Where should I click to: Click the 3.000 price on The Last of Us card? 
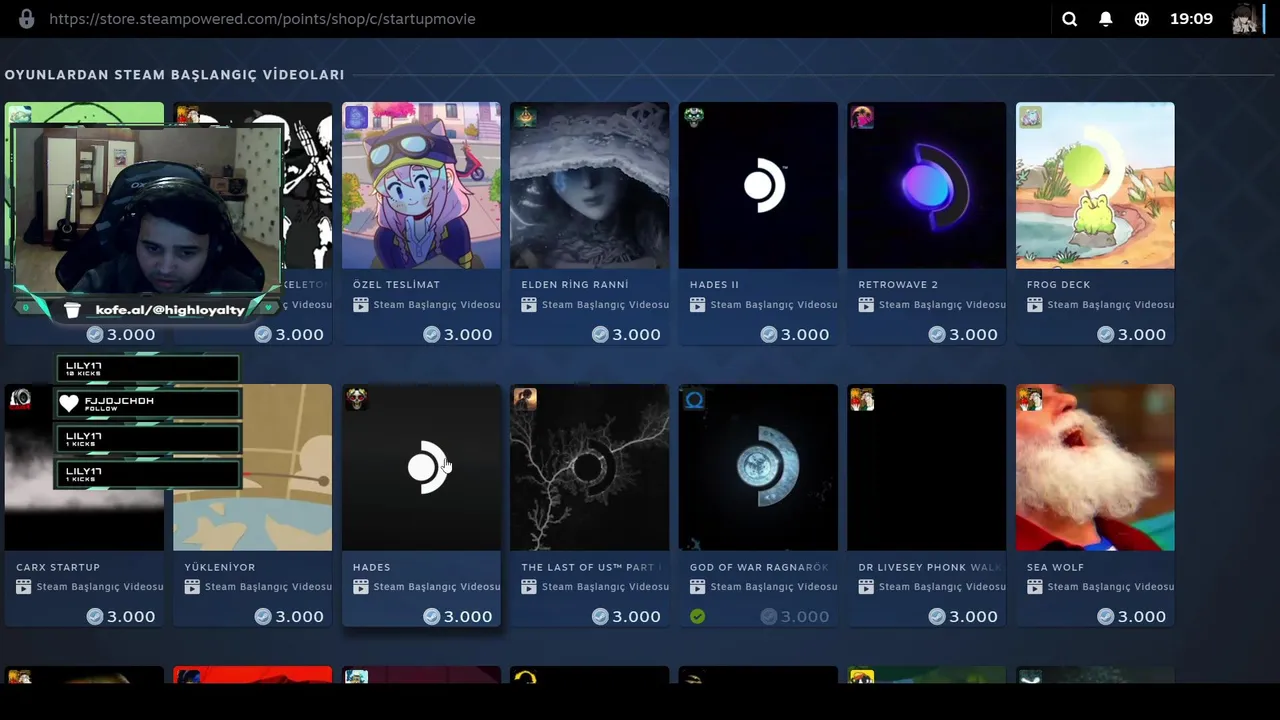[636, 617]
